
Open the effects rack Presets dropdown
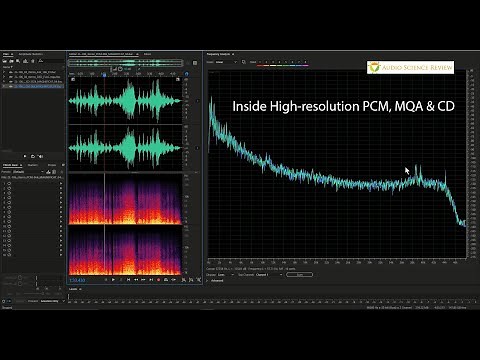click(x=28, y=172)
